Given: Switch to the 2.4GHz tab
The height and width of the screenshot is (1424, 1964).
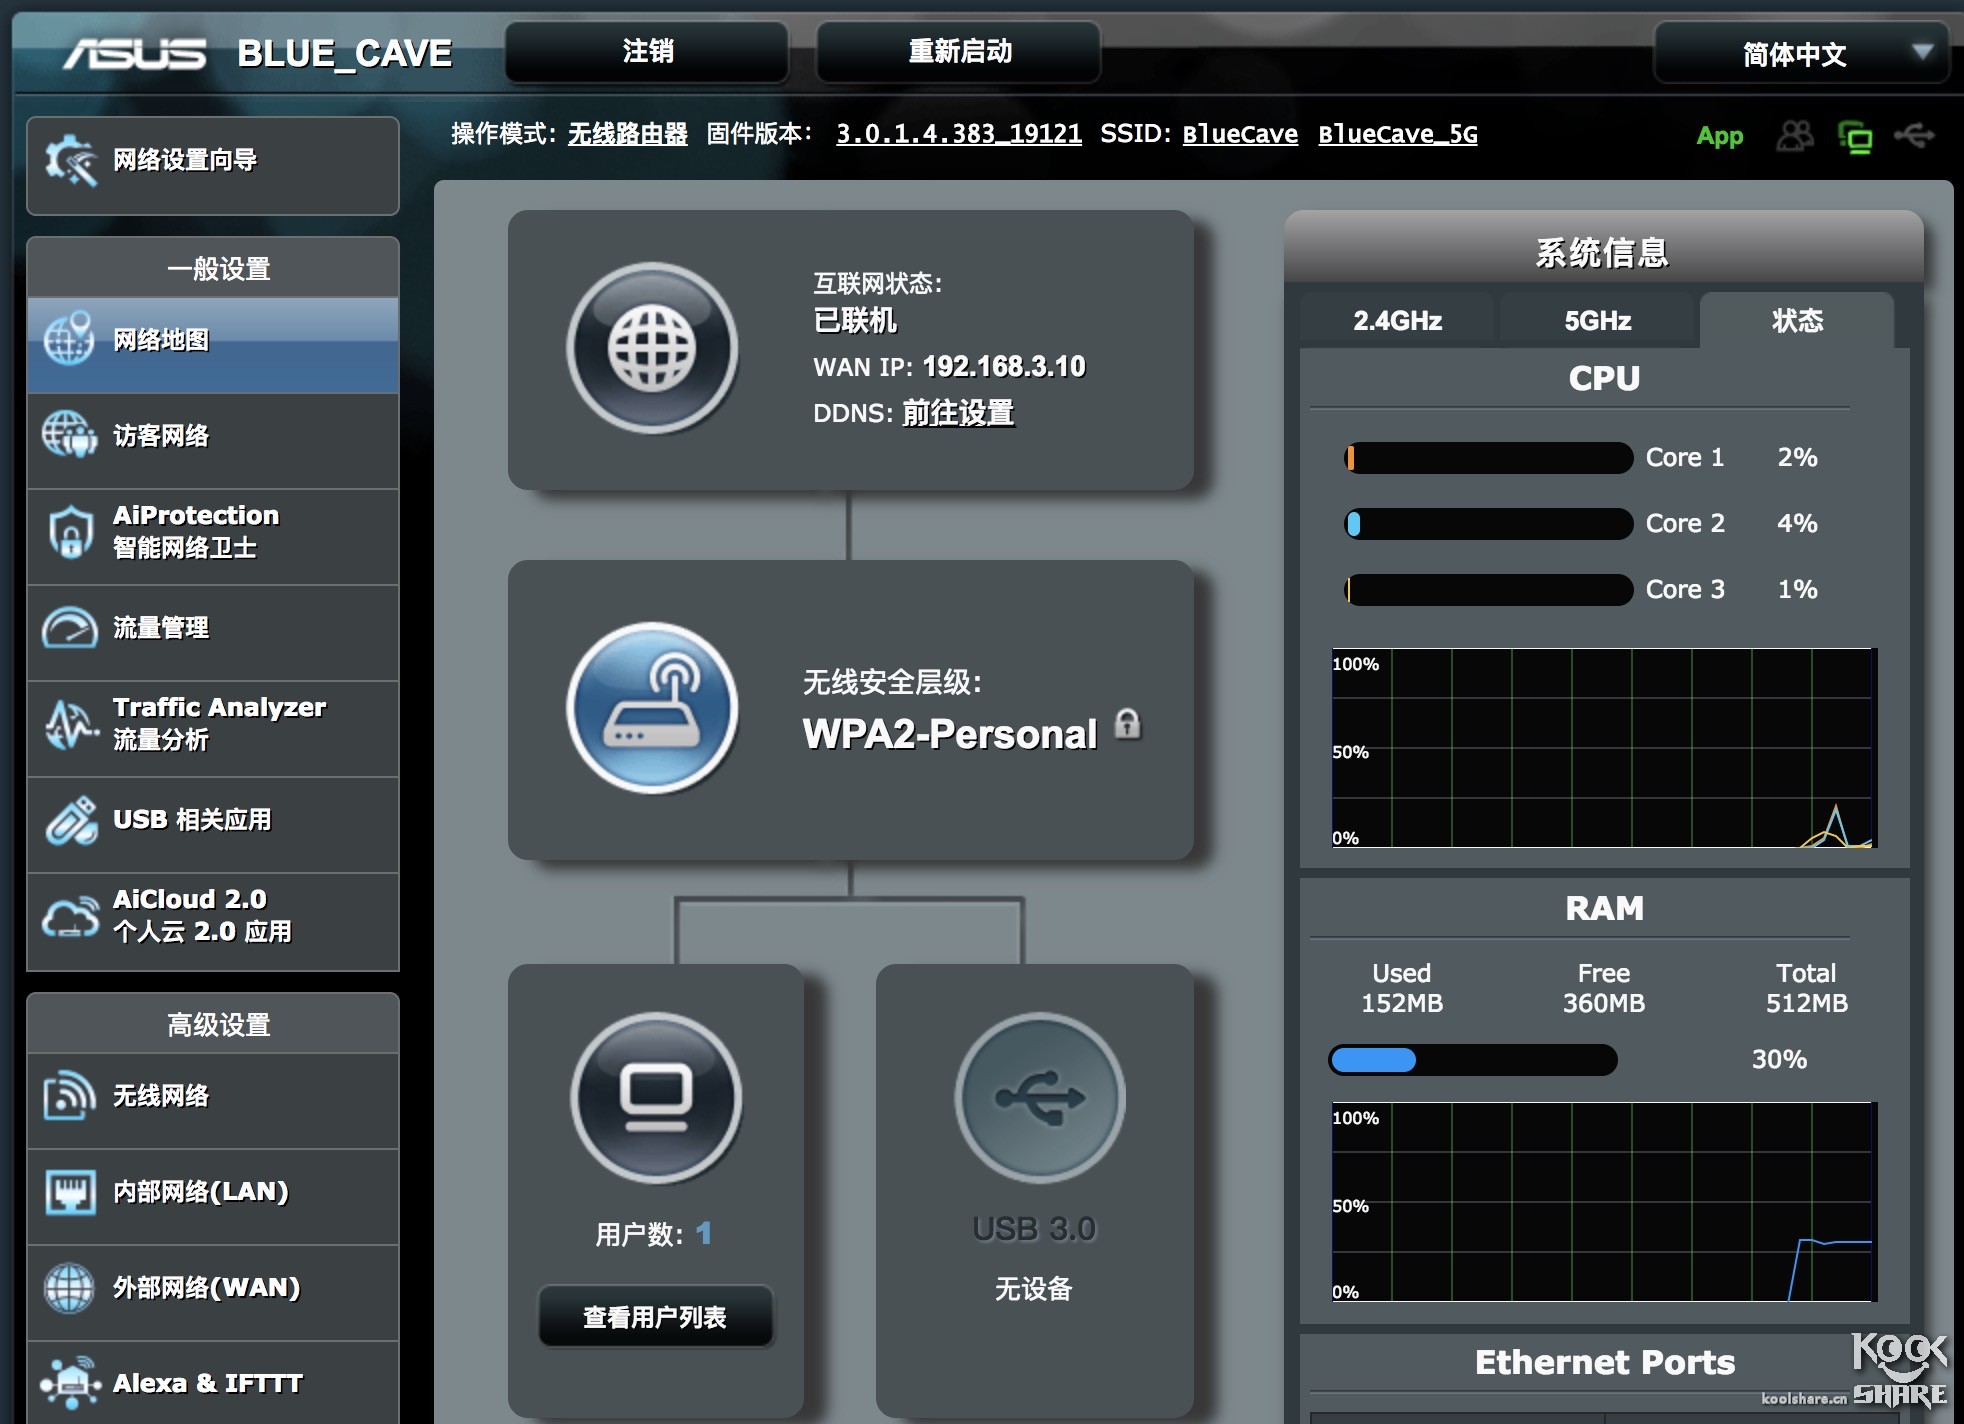Looking at the screenshot, I should tap(1397, 321).
